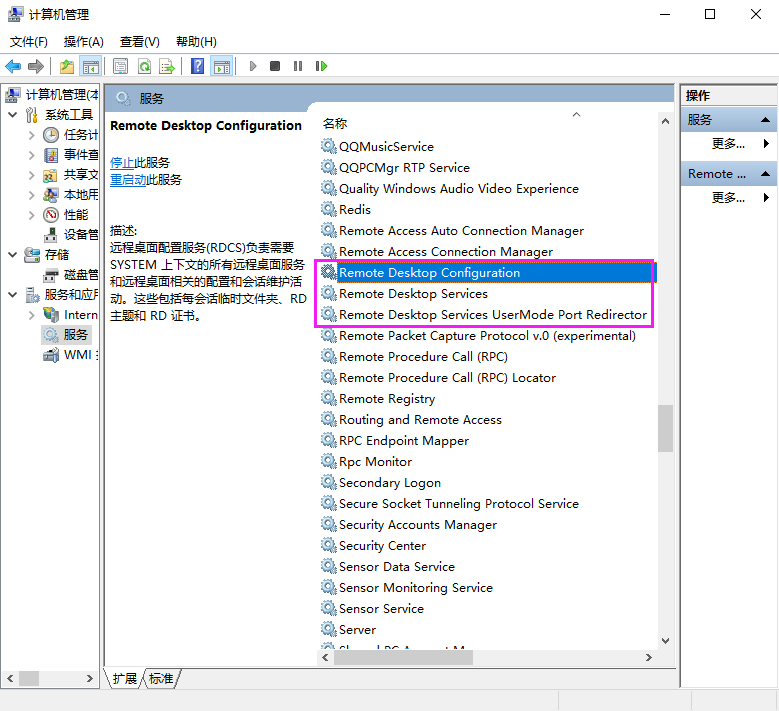Open the 操作(A) menu
Screen dimensions: 779x711
tap(83, 42)
